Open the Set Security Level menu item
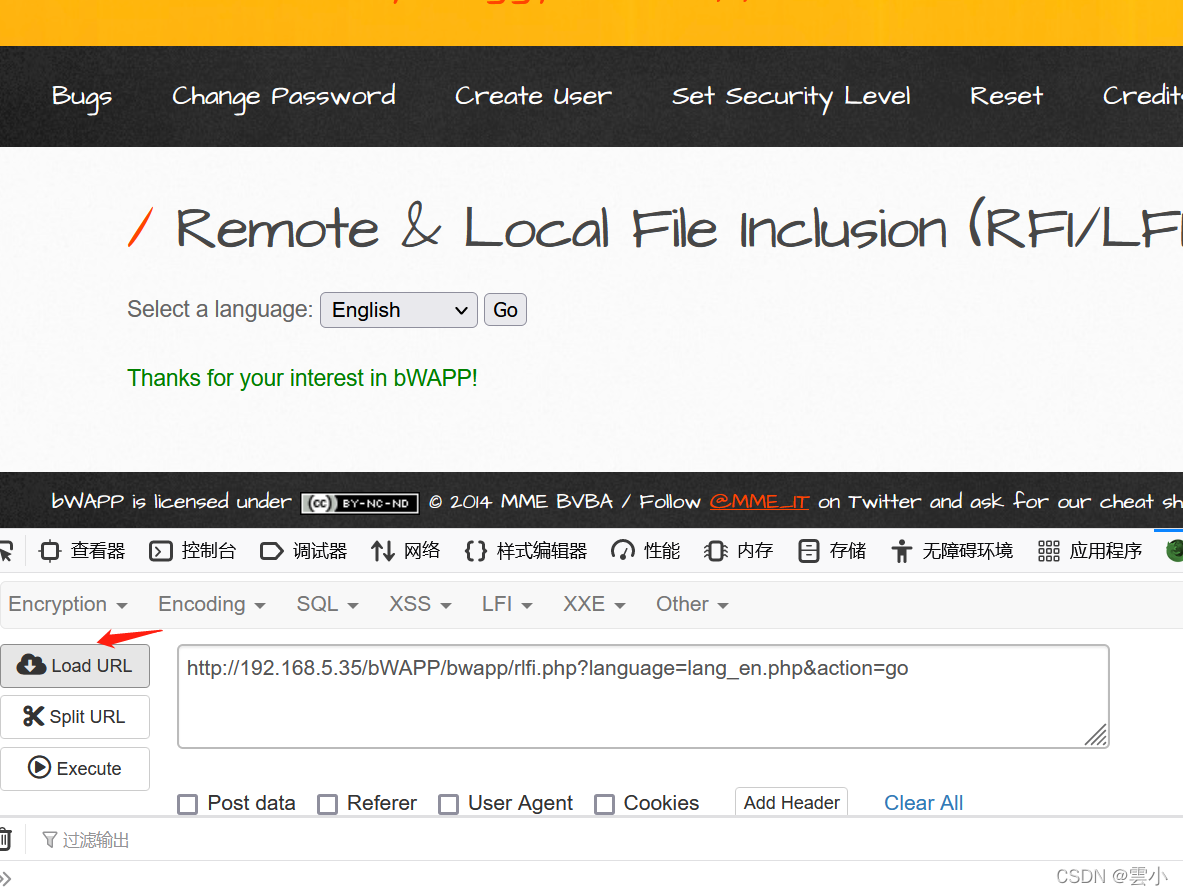Image resolution: width=1183 pixels, height=895 pixels. pos(791,97)
